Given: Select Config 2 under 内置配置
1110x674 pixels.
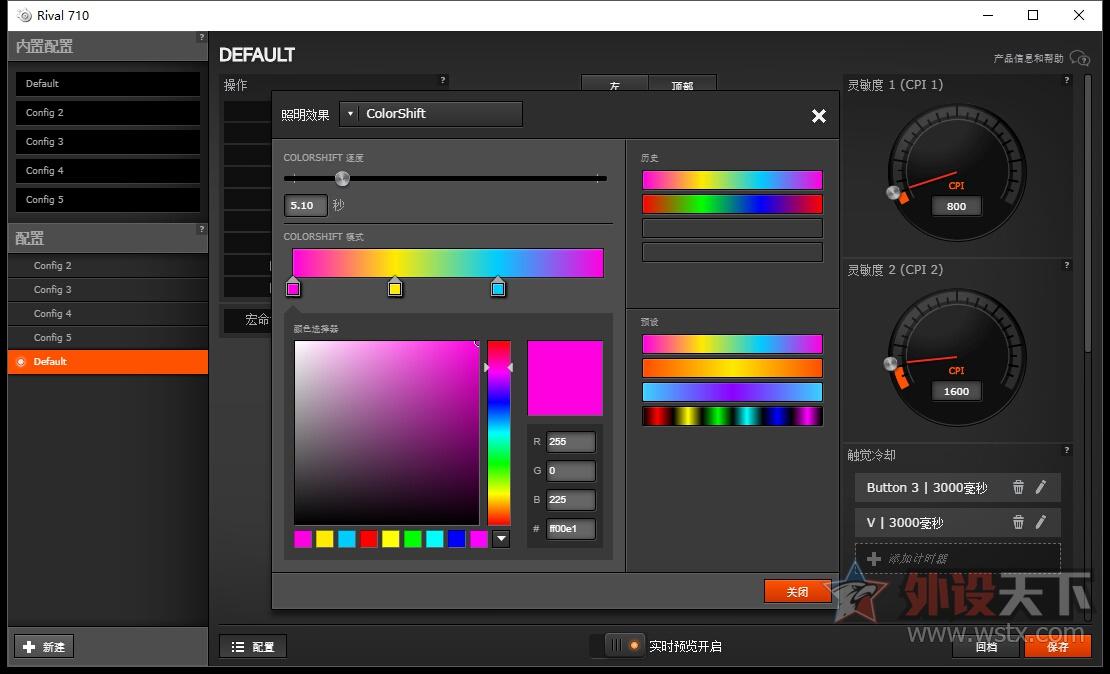Looking at the screenshot, I should click(108, 113).
